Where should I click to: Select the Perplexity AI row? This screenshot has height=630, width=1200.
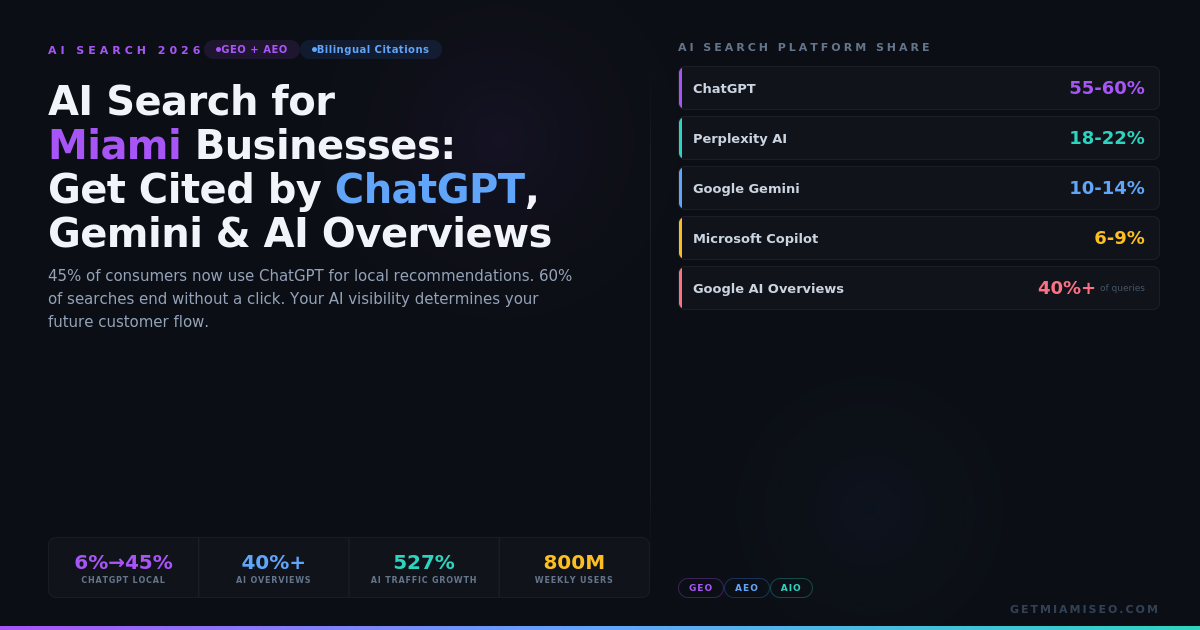(x=918, y=138)
